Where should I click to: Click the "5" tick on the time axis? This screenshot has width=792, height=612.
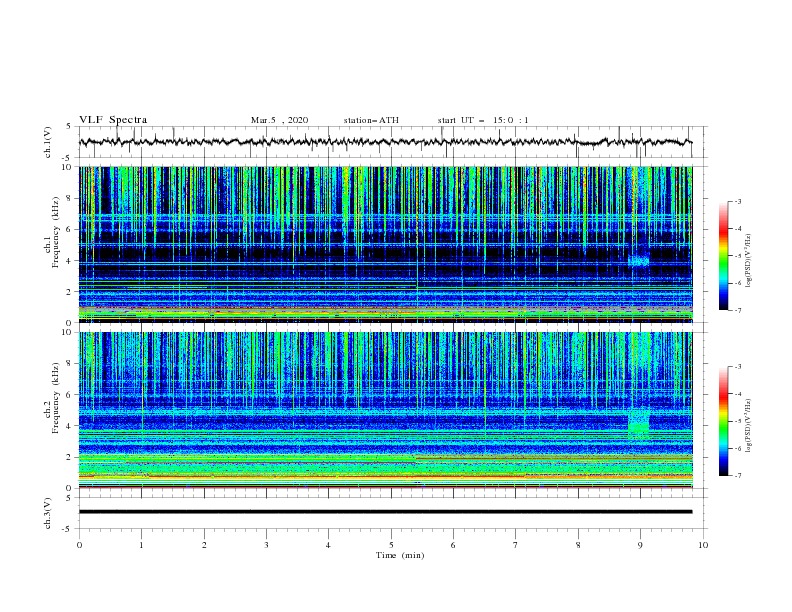click(x=391, y=545)
